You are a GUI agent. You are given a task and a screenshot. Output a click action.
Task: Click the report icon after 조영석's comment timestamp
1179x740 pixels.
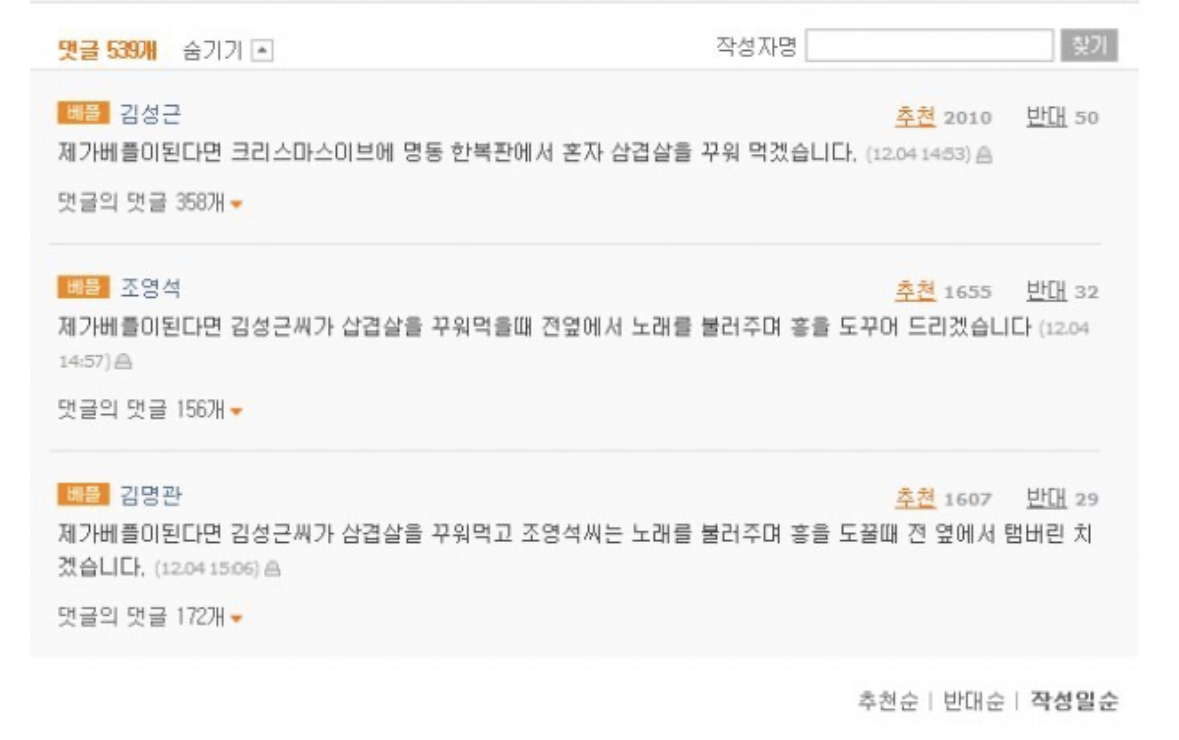click(x=123, y=362)
